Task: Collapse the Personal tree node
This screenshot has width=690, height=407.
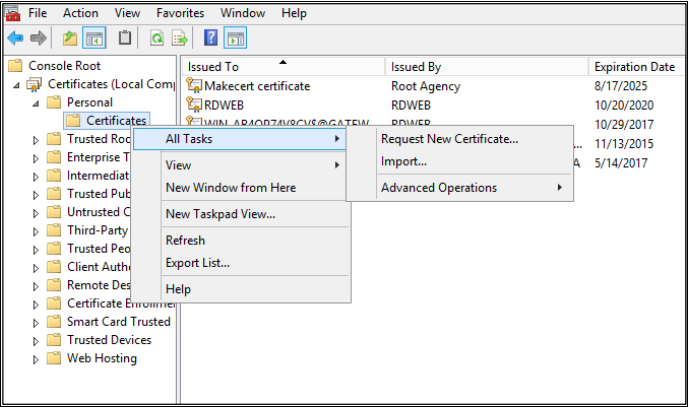Action: click(x=36, y=103)
